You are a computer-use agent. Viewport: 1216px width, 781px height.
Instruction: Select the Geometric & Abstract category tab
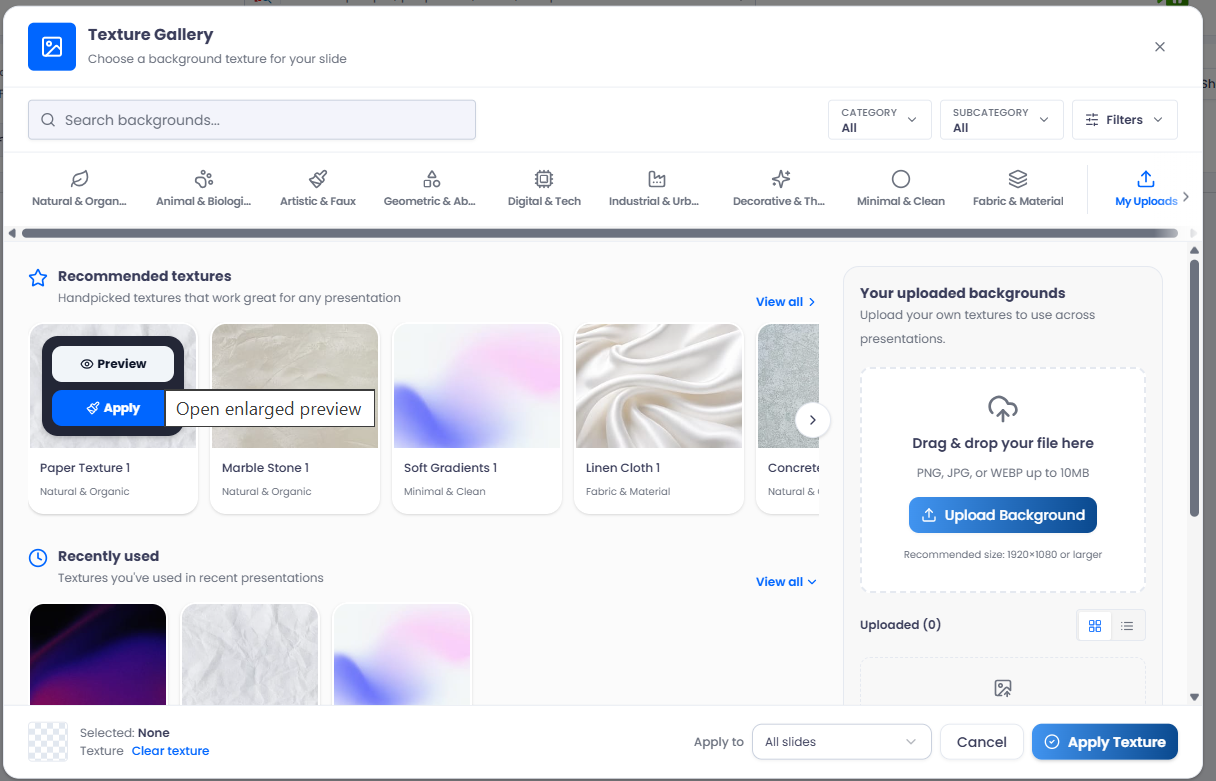point(431,188)
